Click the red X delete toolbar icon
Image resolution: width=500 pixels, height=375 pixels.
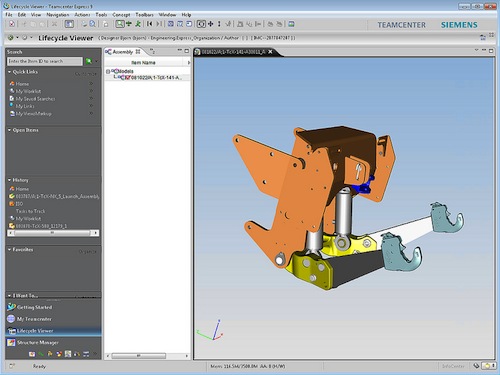pos(12,24)
